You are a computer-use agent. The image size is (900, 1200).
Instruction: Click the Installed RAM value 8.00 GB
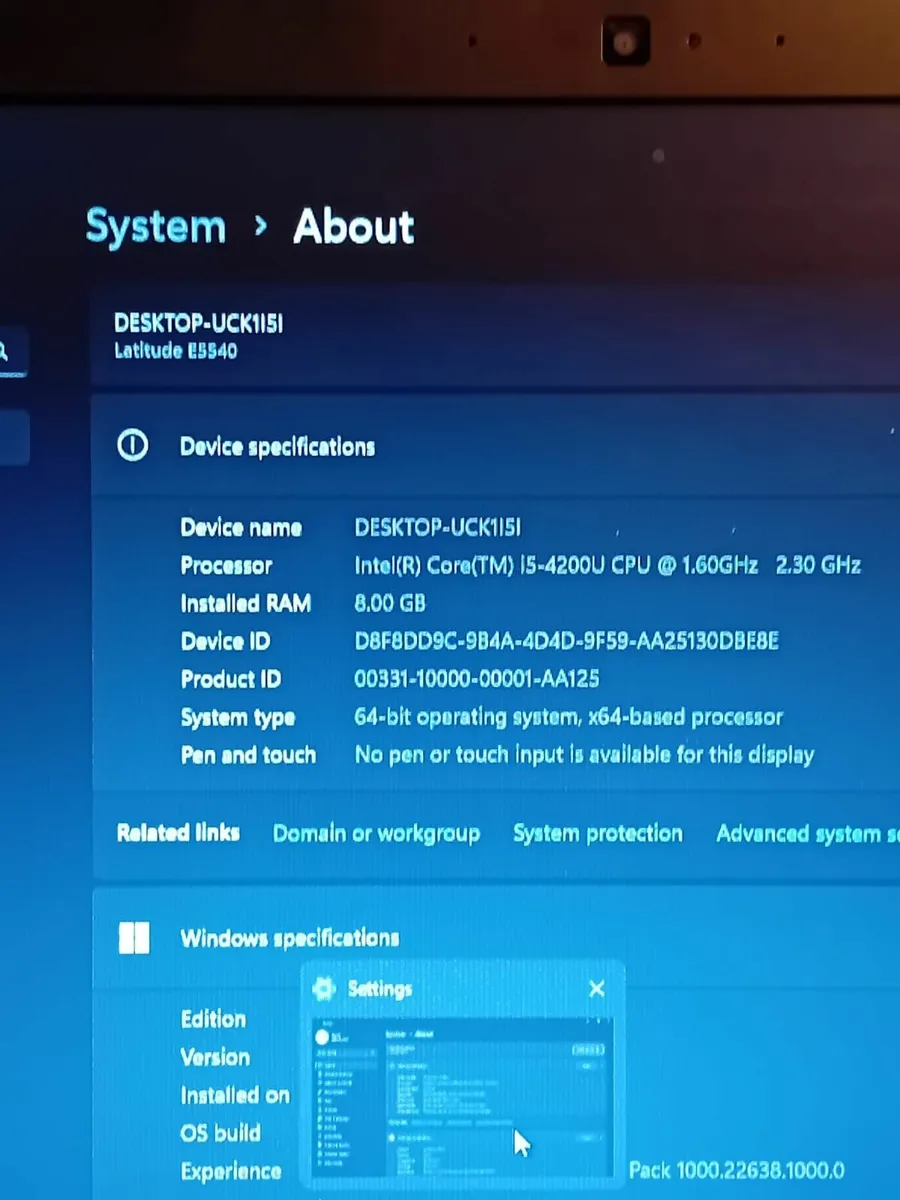pos(390,603)
